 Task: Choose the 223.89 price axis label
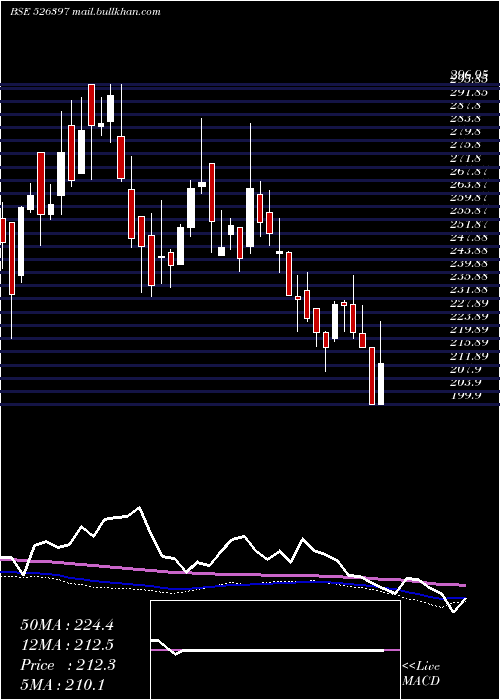click(468, 317)
